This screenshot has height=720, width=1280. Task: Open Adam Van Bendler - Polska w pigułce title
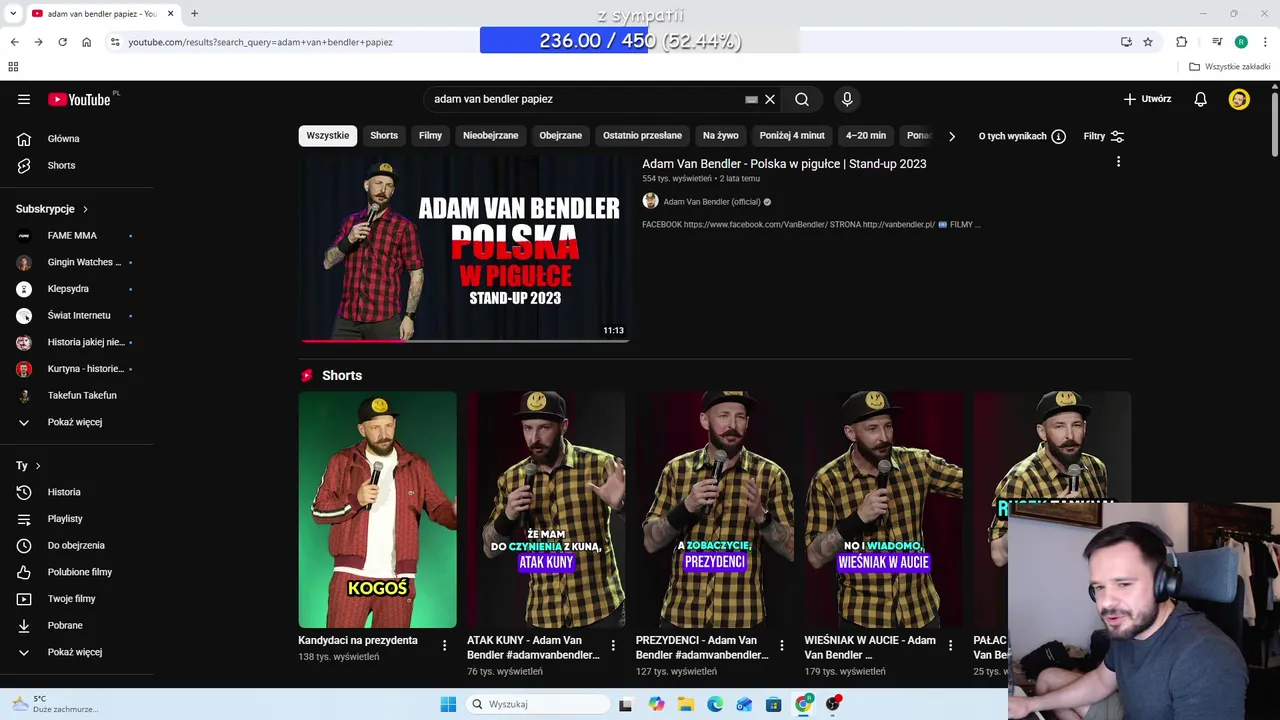(784, 164)
